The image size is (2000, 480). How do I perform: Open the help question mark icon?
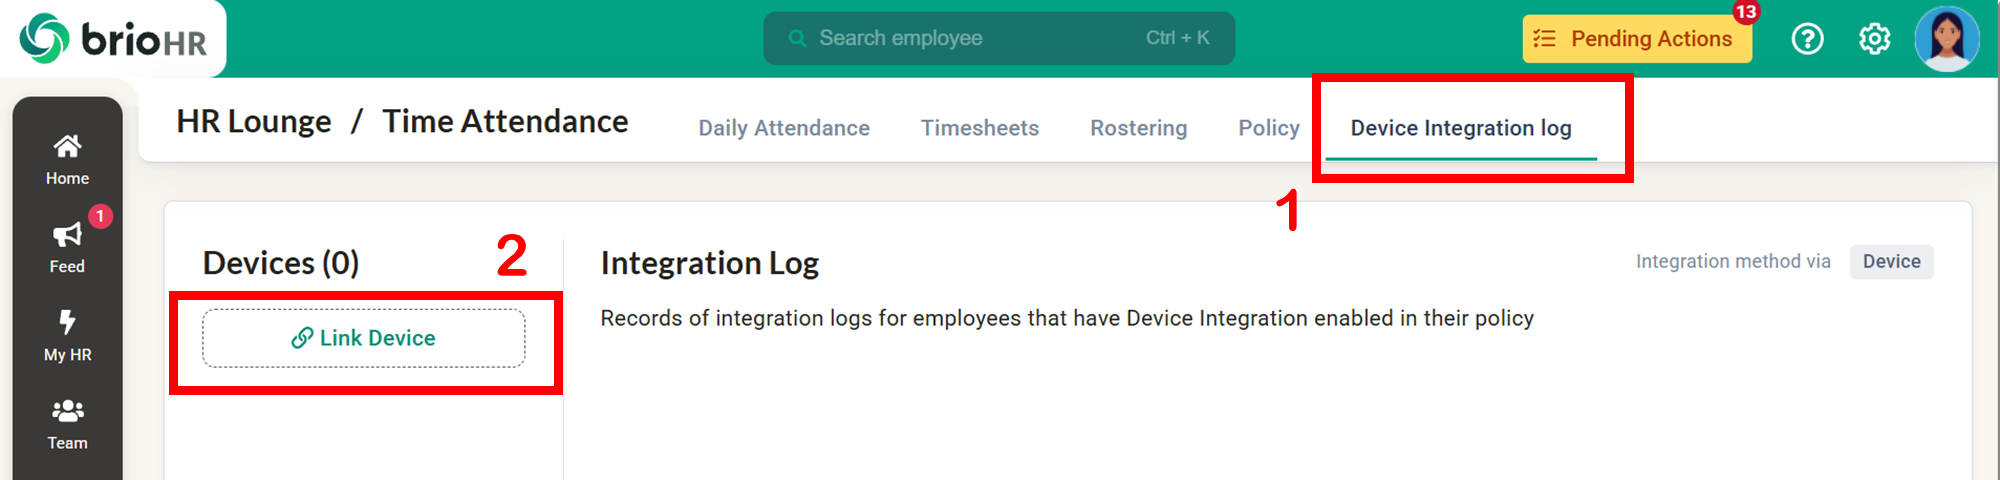pyautogui.click(x=1807, y=39)
